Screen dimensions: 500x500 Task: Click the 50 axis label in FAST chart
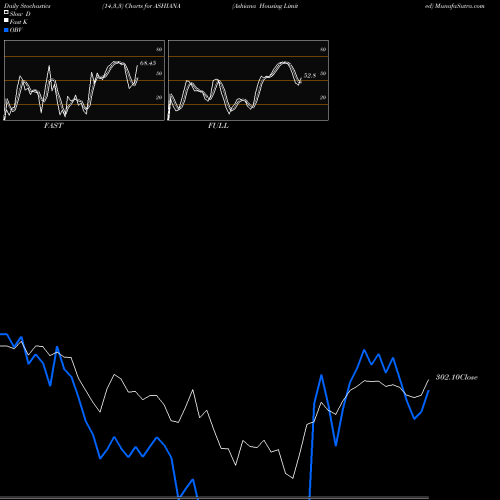pos(159,73)
